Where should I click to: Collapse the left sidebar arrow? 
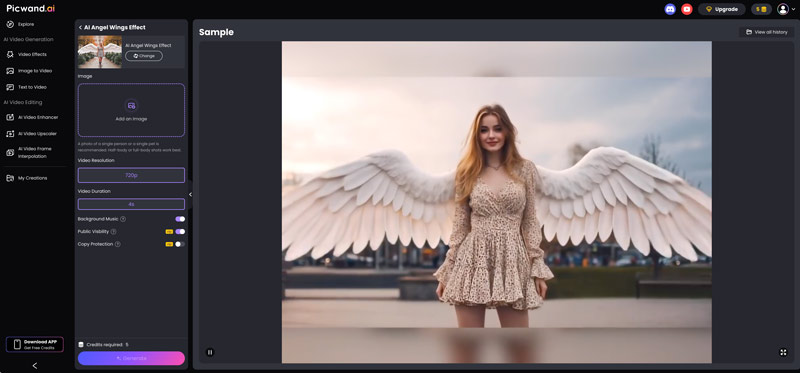click(x=35, y=365)
